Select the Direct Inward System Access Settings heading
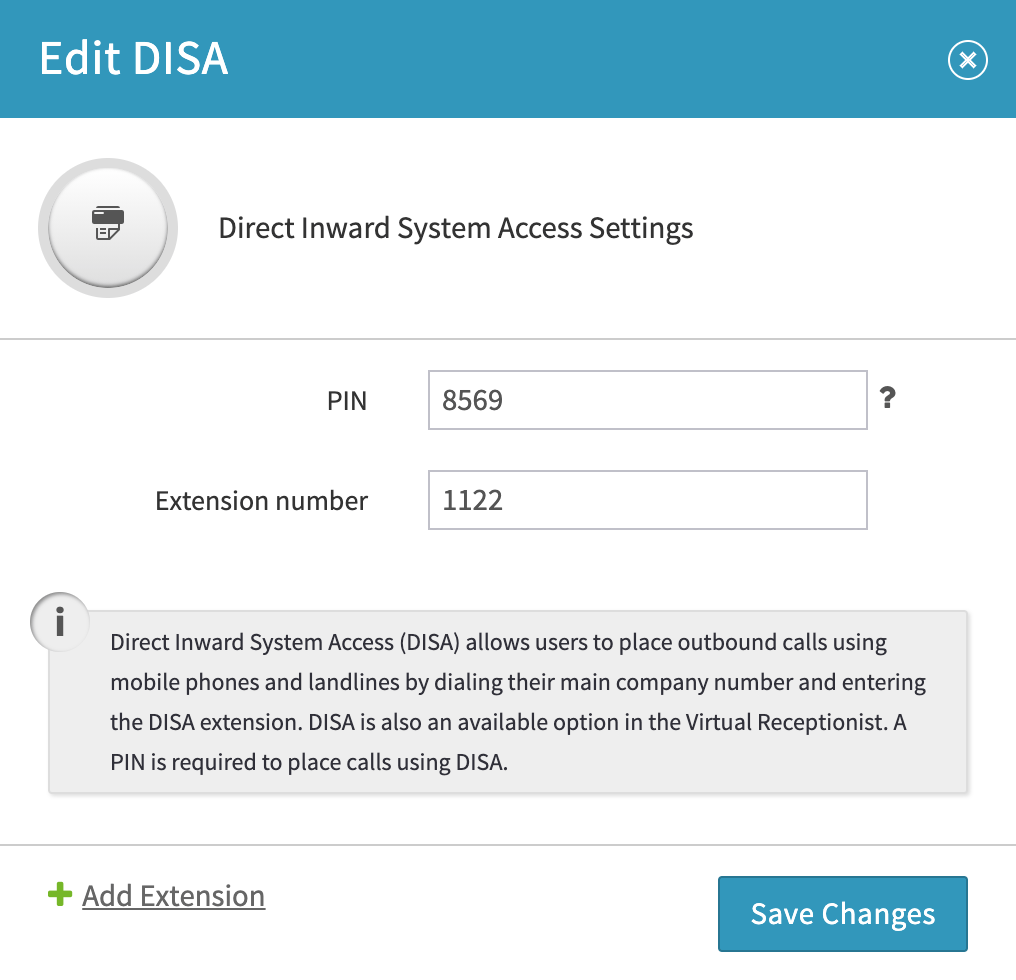Viewport: 1016px width, 980px height. click(x=456, y=228)
